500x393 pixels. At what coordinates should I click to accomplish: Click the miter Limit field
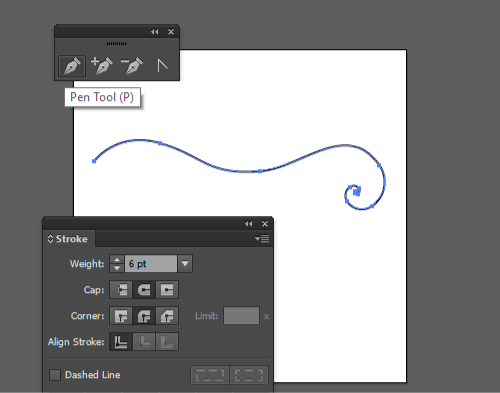[x=241, y=316]
